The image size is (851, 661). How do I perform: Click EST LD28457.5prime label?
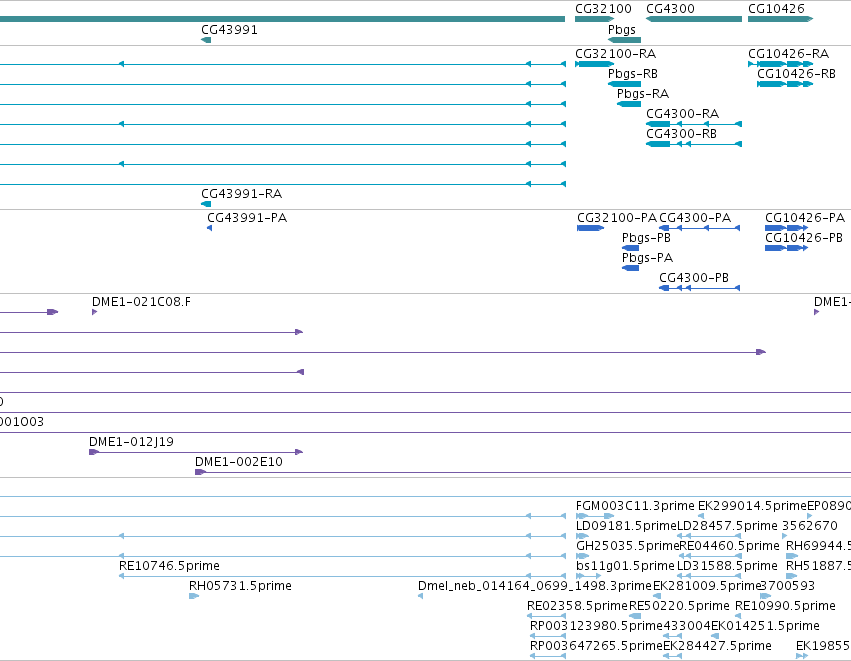click(x=727, y=526)
